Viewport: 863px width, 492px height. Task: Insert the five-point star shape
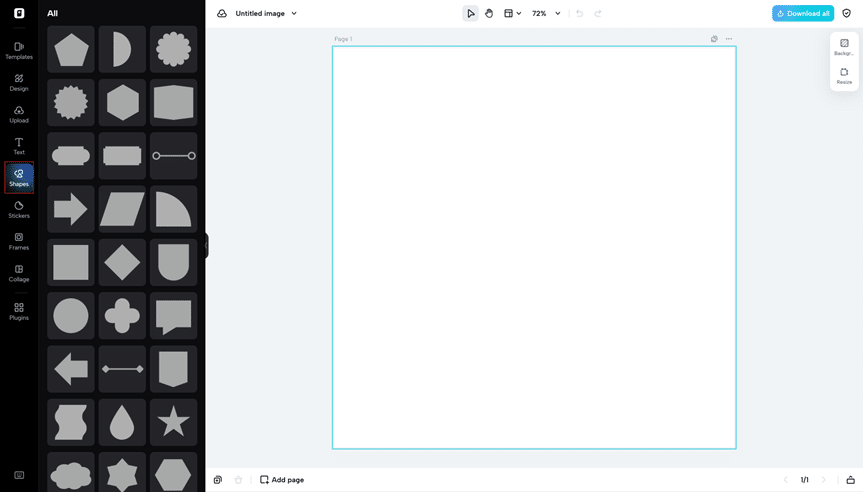[173, 422]
